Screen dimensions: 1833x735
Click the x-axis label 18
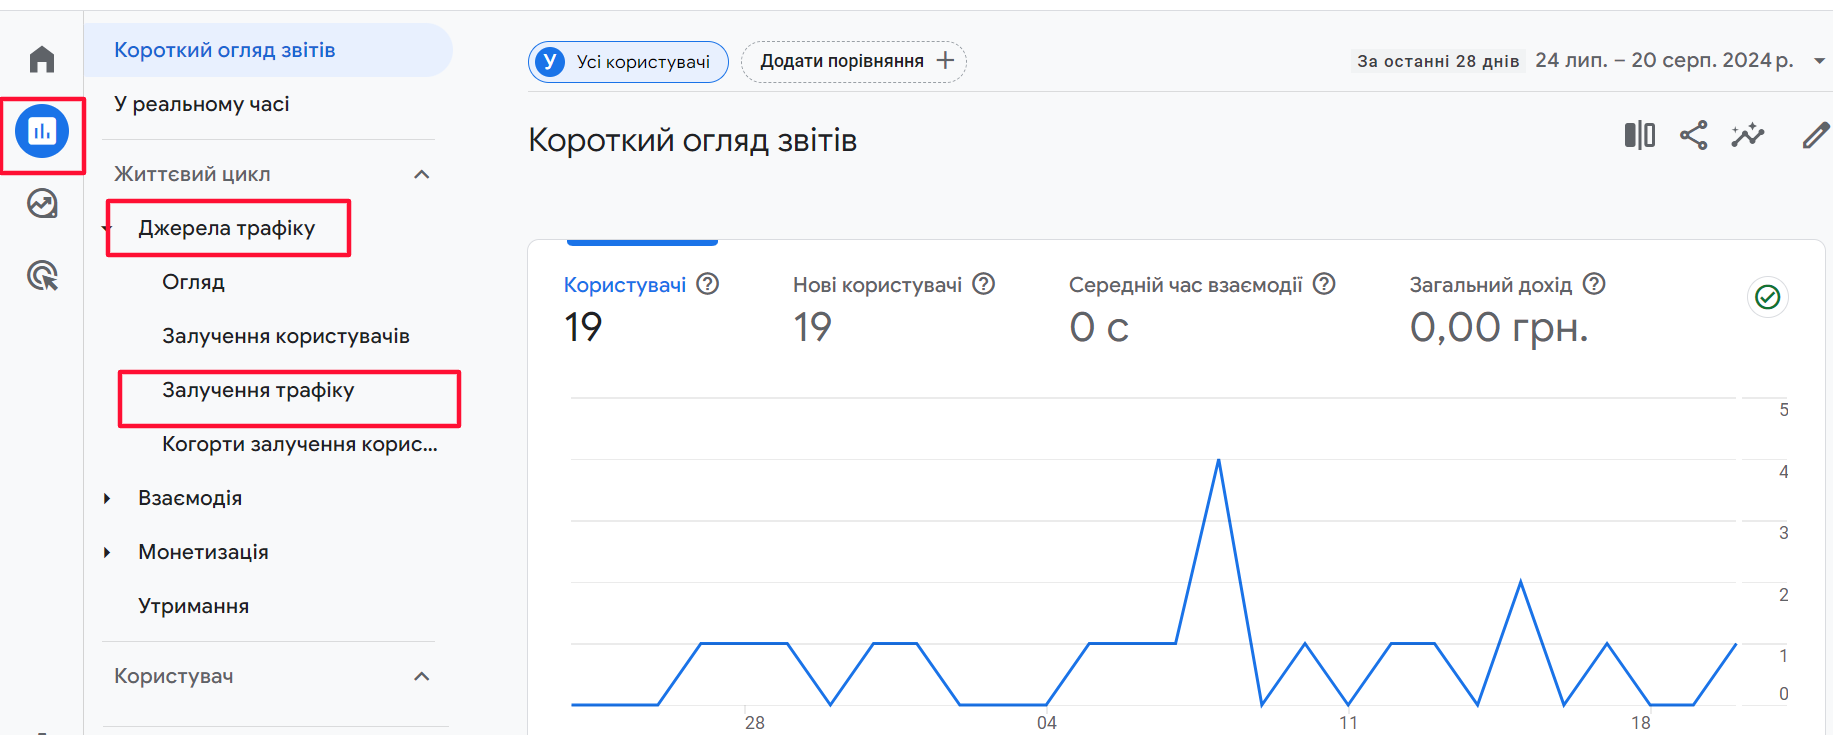pyautogui.click(x=1641, y=722)
